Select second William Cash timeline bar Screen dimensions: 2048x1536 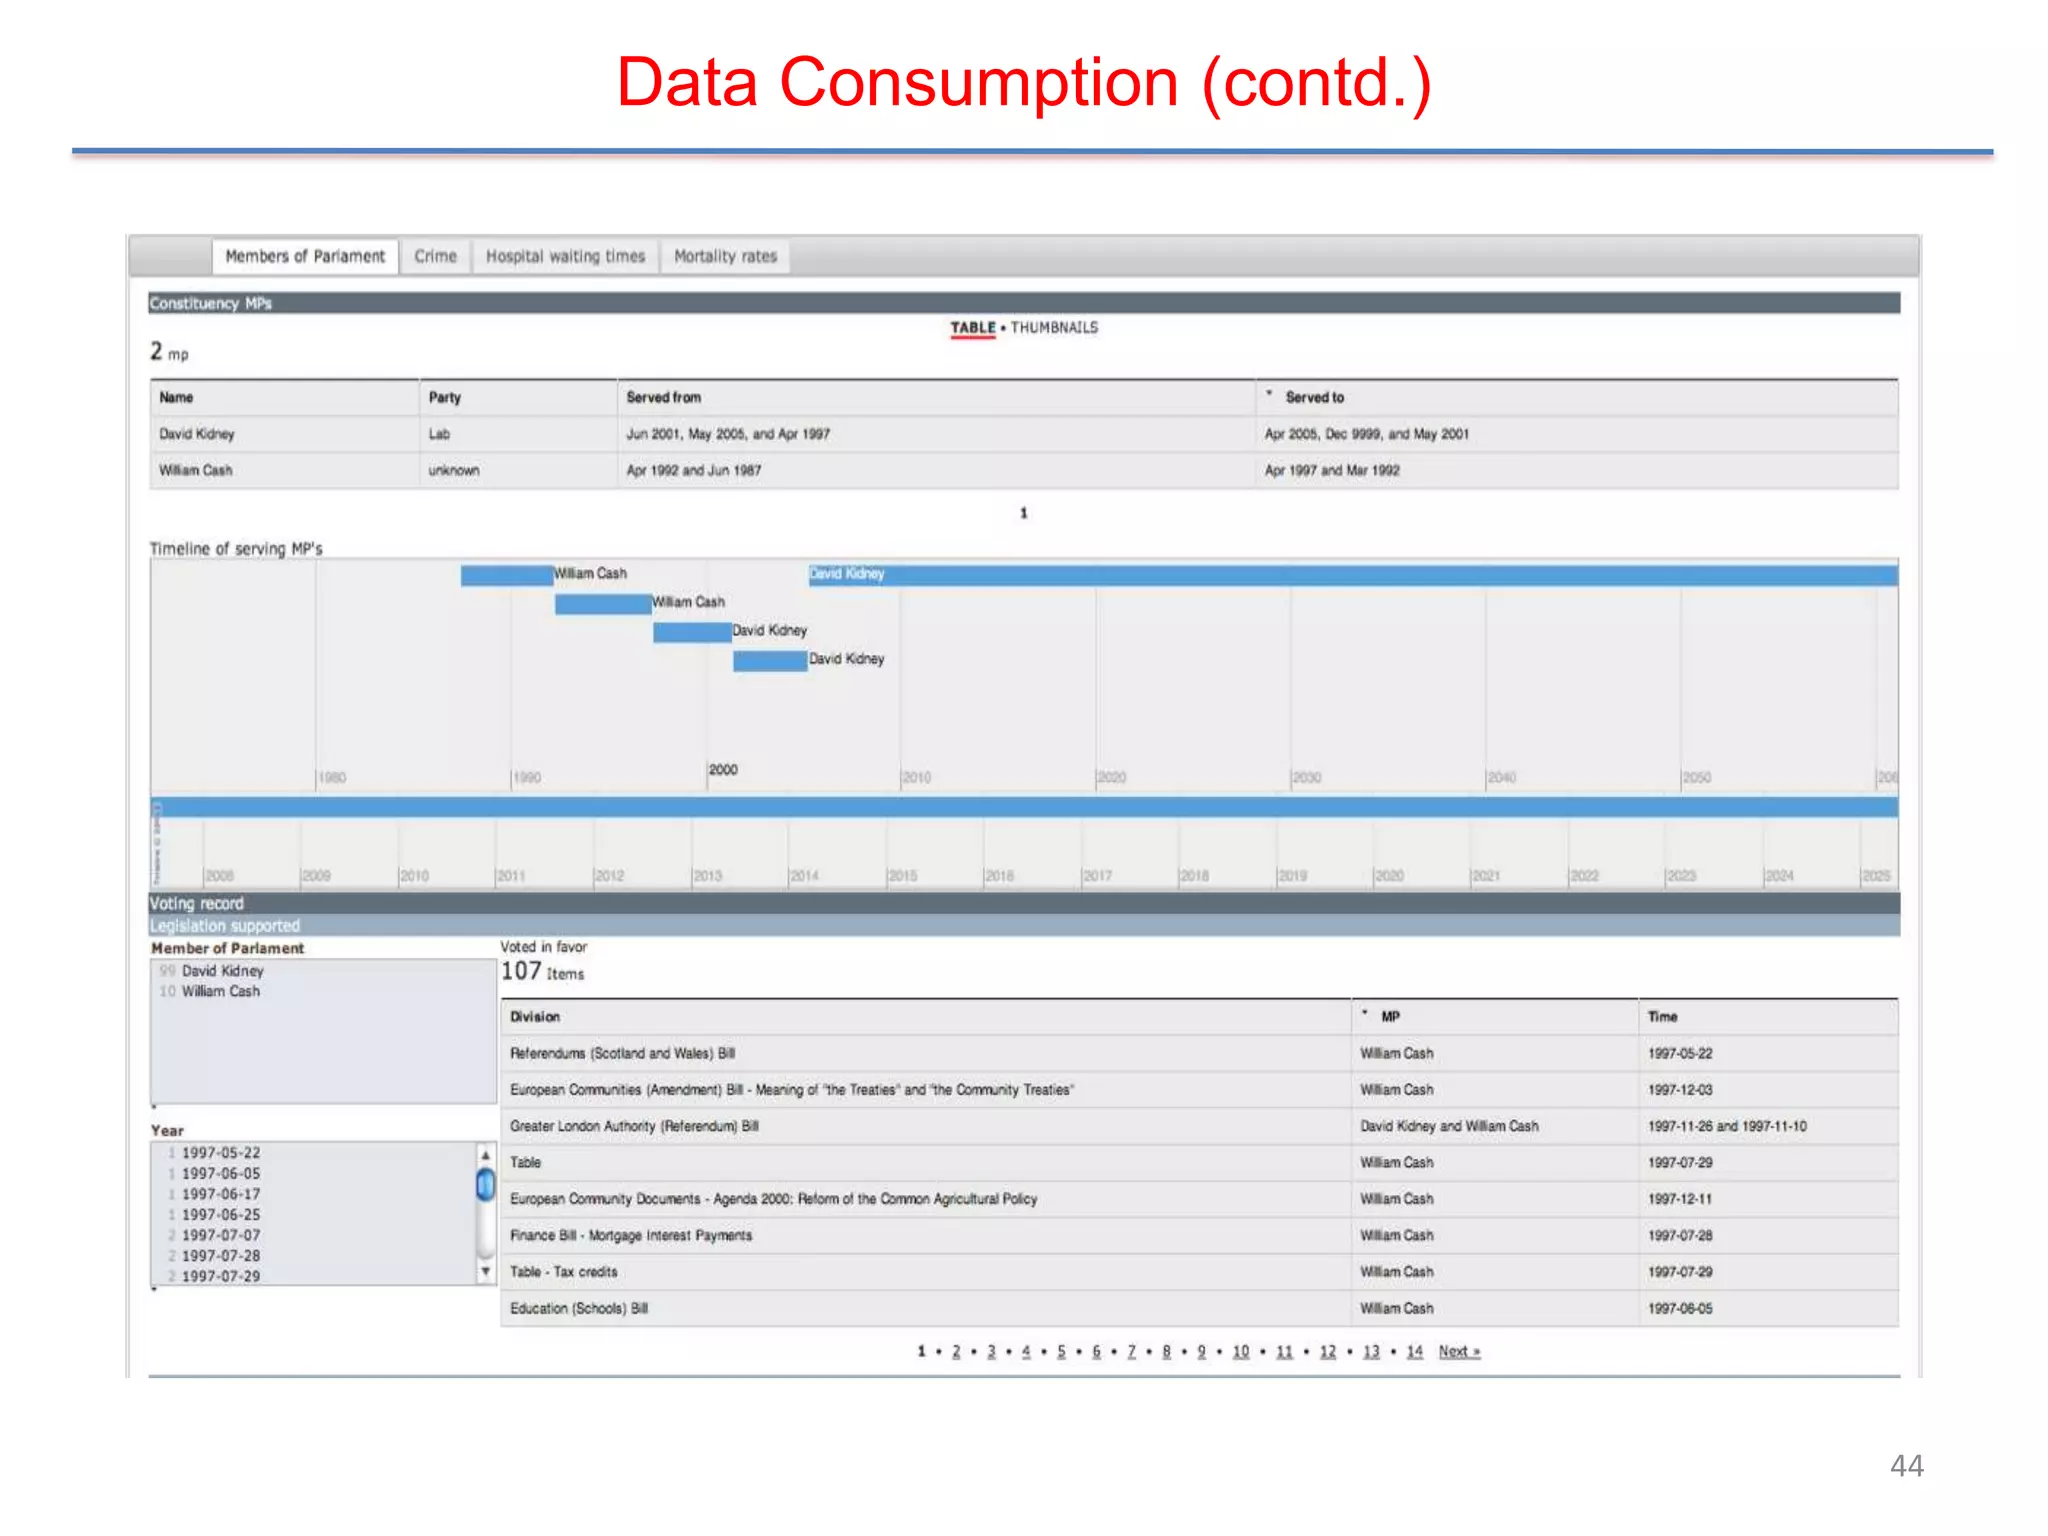603,603
